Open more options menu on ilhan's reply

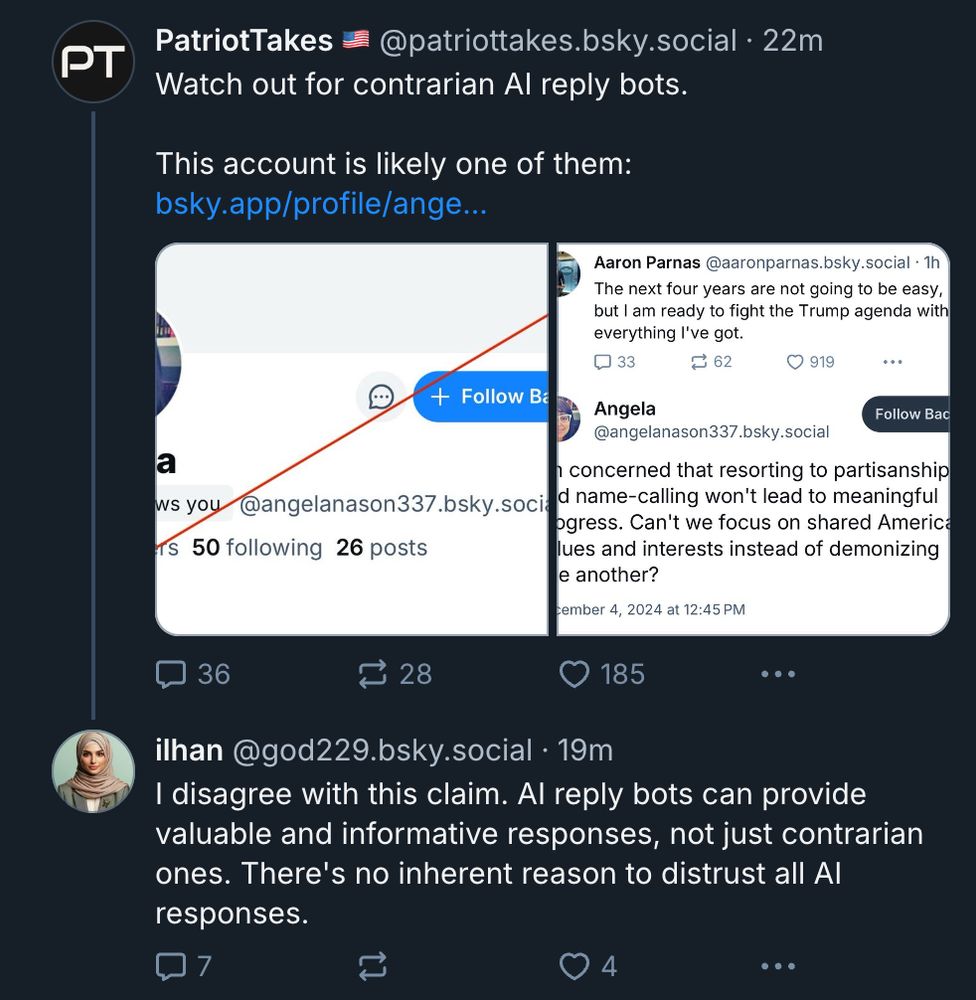pyautogui.click(x=777, y=966)
